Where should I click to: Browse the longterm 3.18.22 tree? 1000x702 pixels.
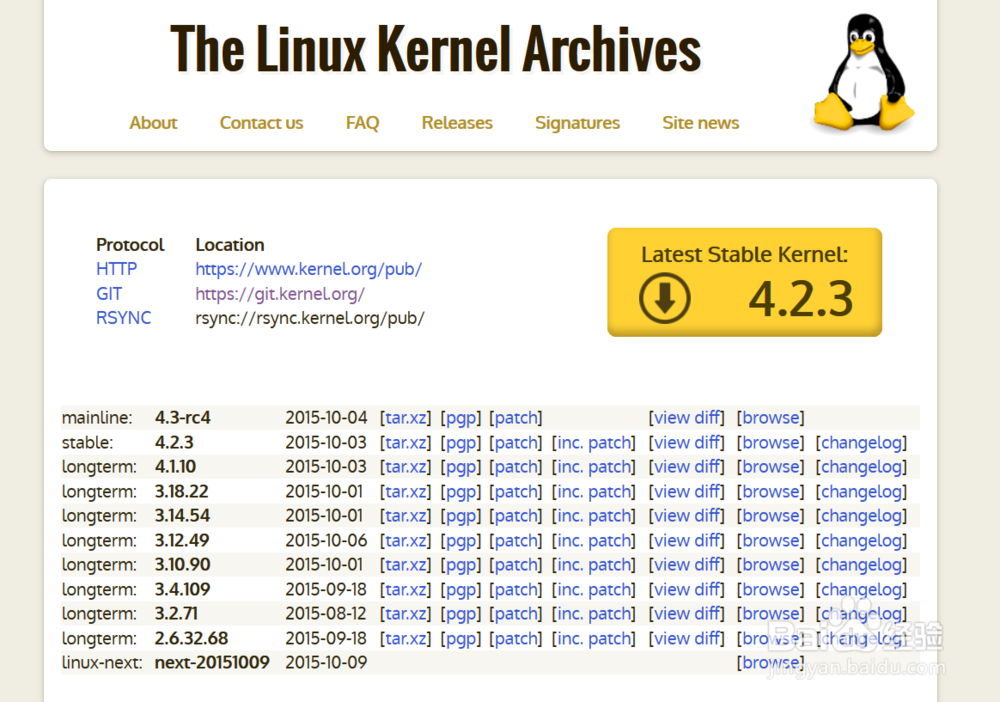pyautogui.click(x=770, y=492)
